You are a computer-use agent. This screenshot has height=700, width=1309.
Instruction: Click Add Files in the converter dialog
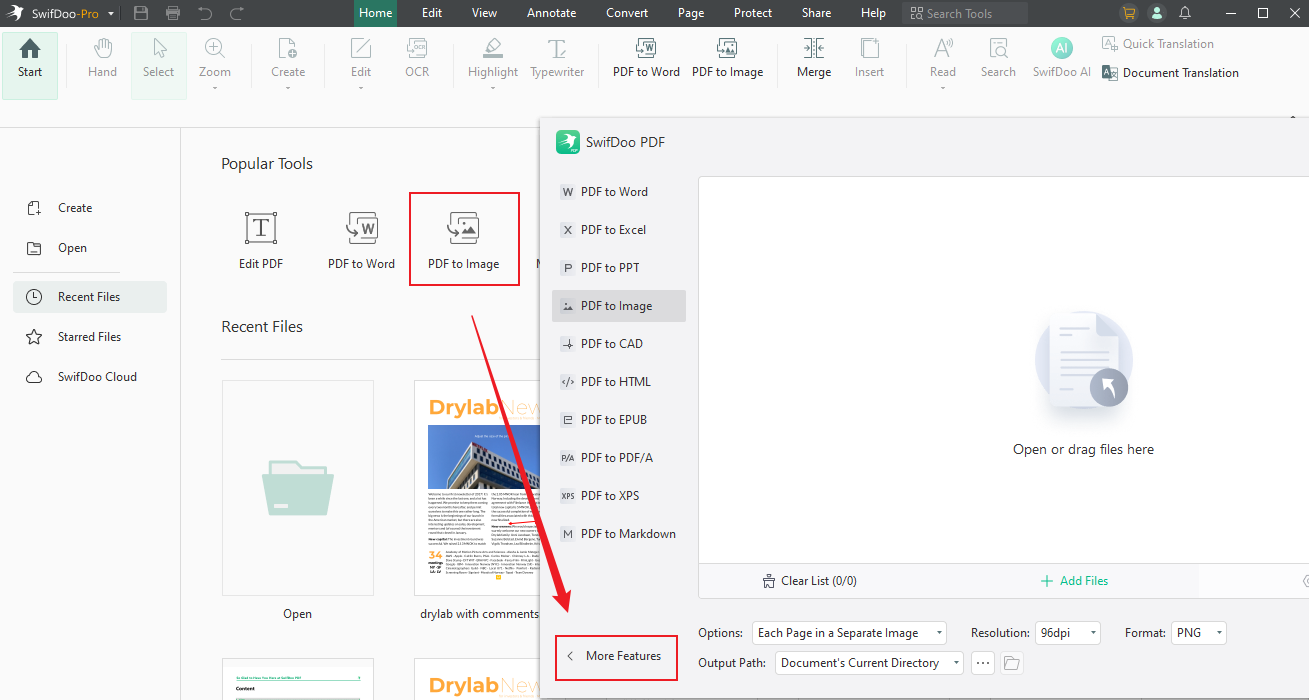click(x=1074, y=580)
